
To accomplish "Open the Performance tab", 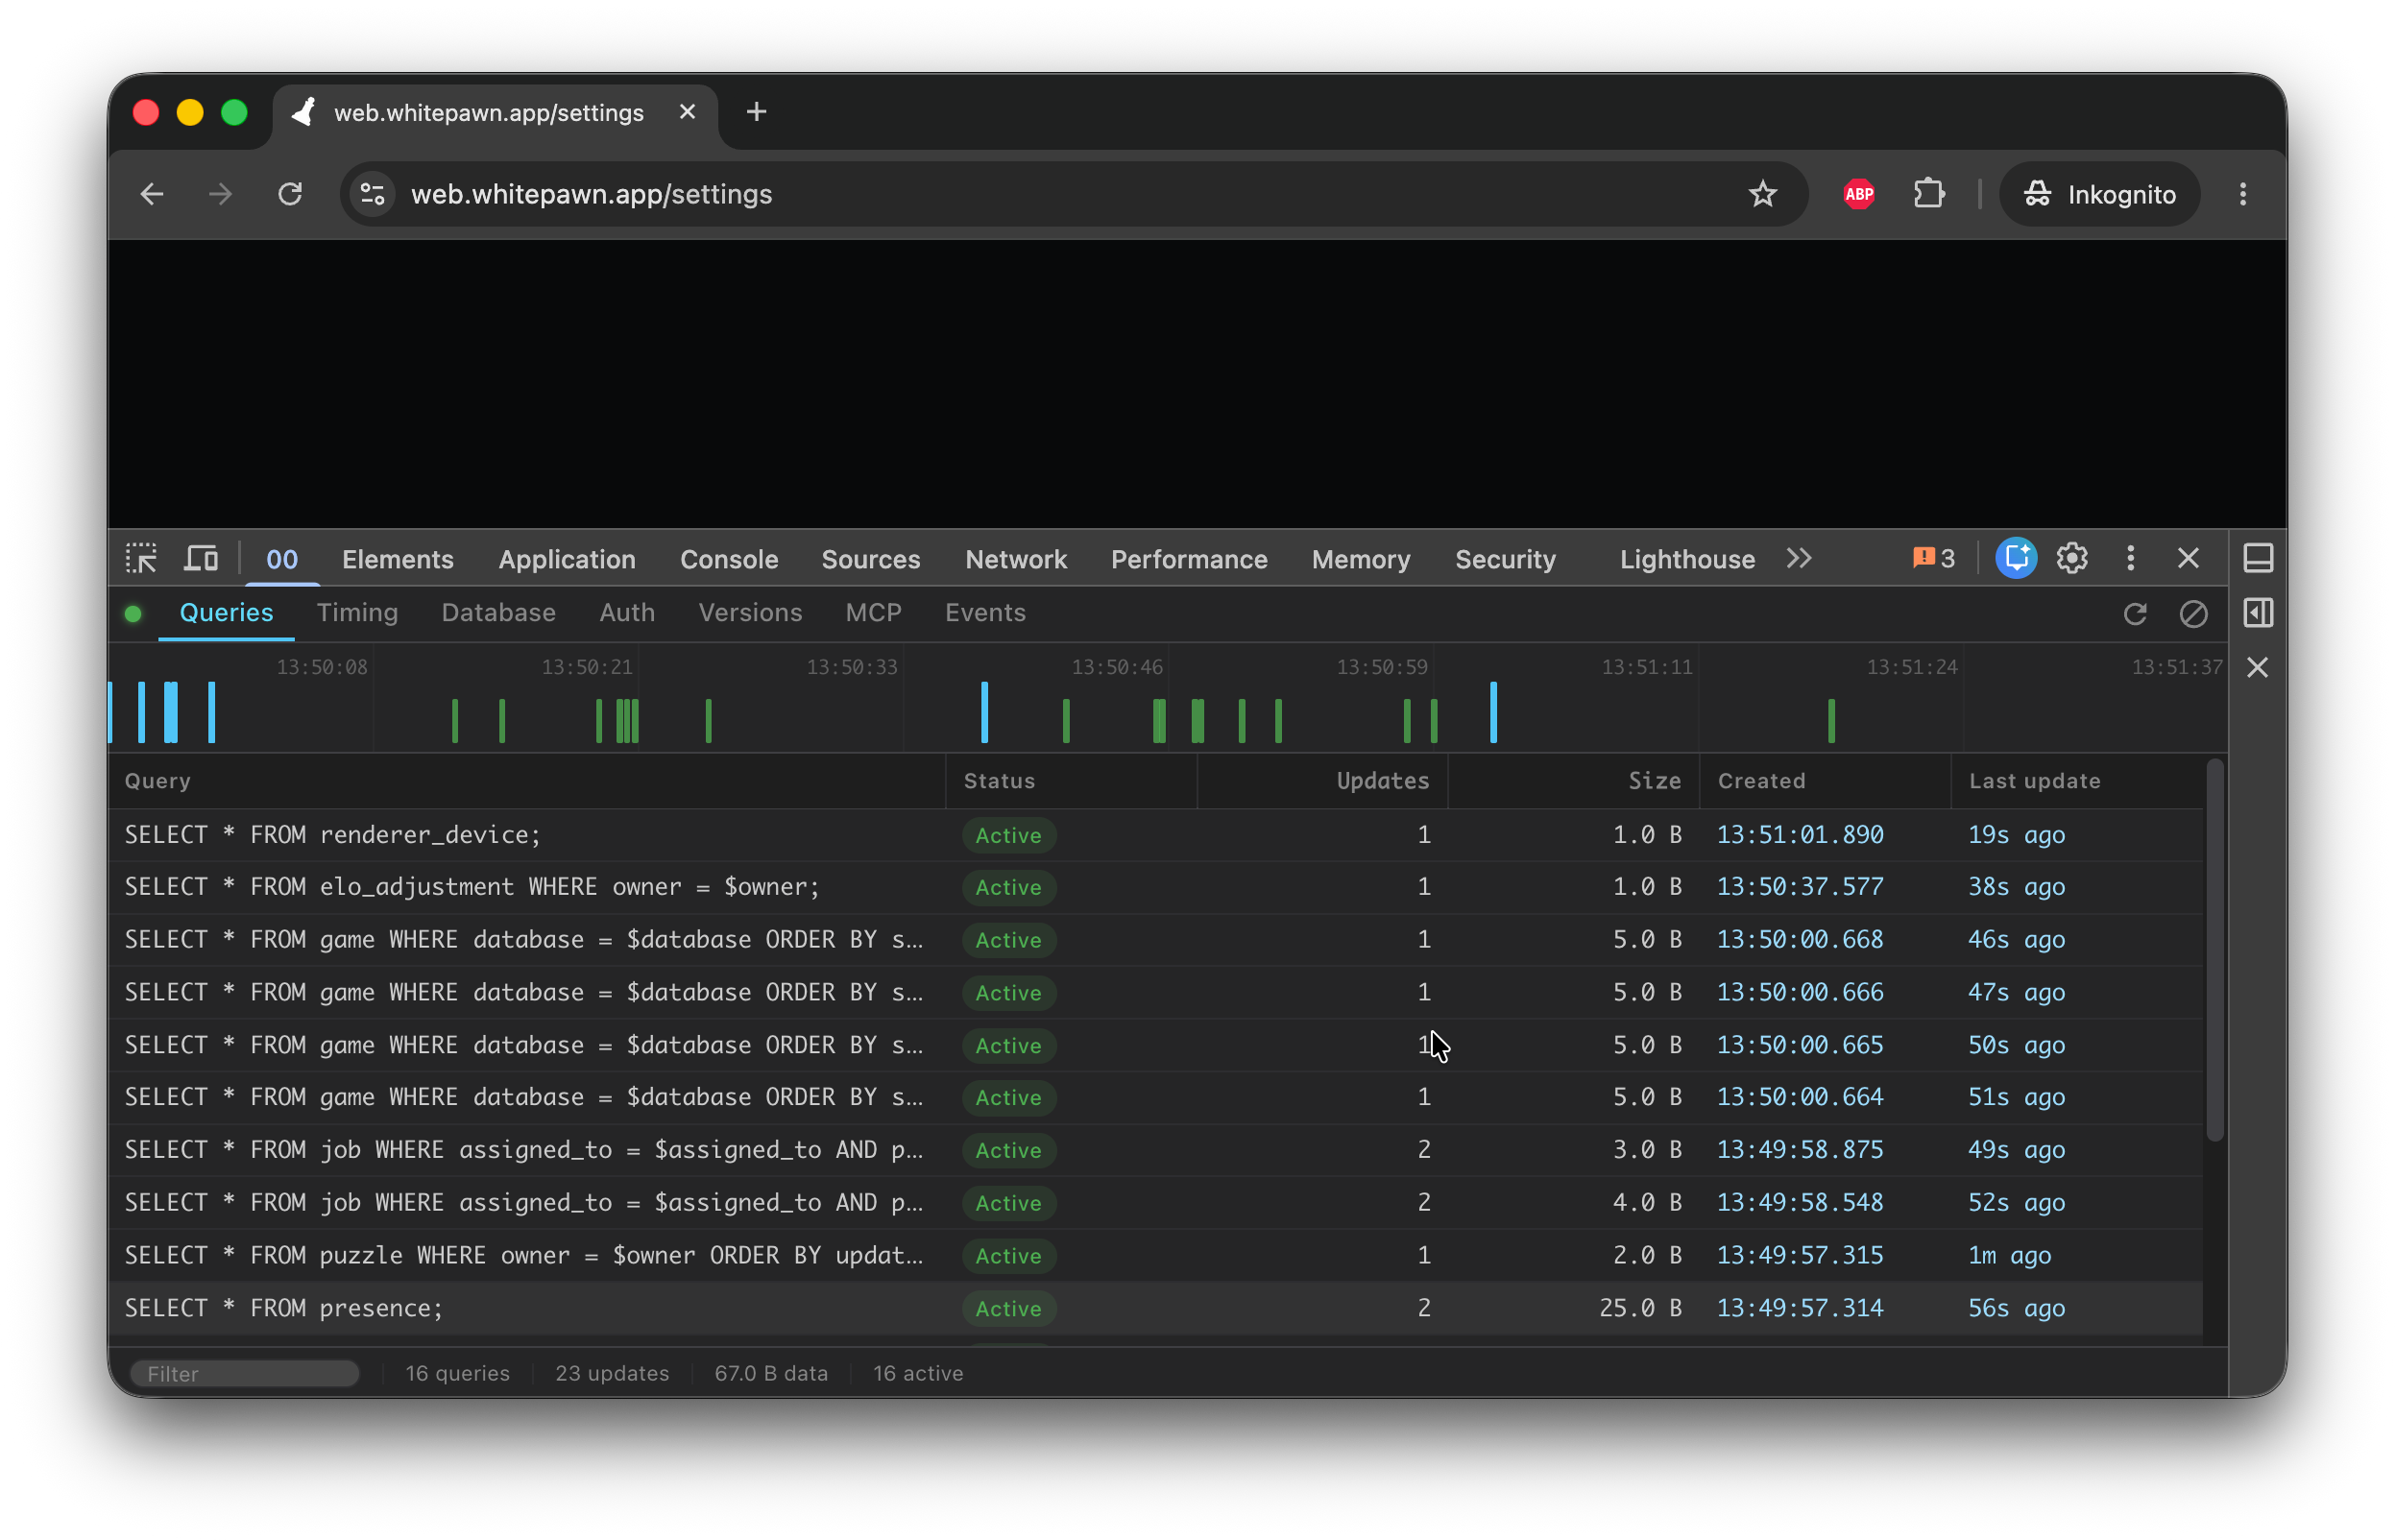I will [1188, 559].
